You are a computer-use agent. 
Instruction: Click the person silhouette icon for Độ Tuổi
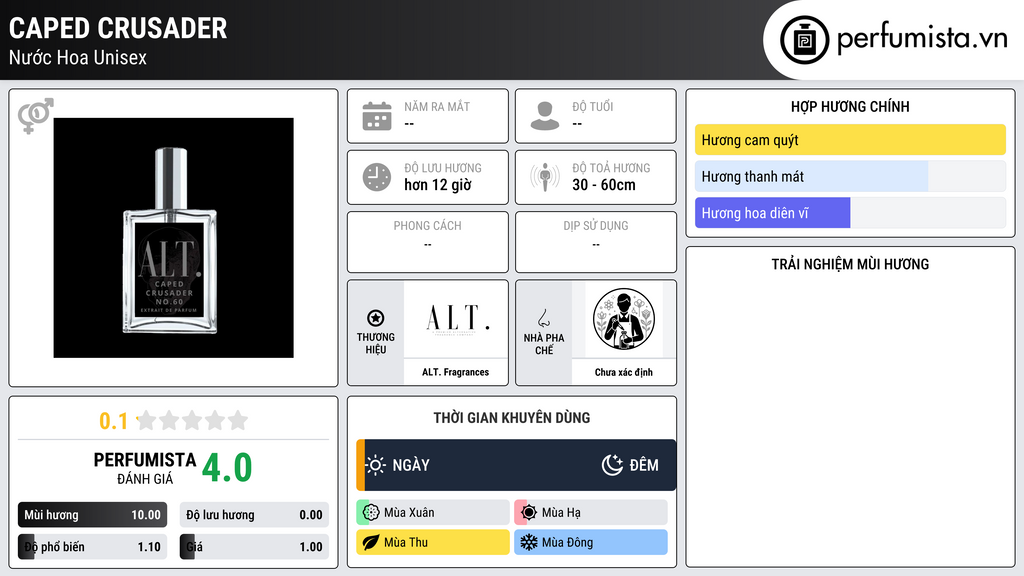[x=545, y=116]
